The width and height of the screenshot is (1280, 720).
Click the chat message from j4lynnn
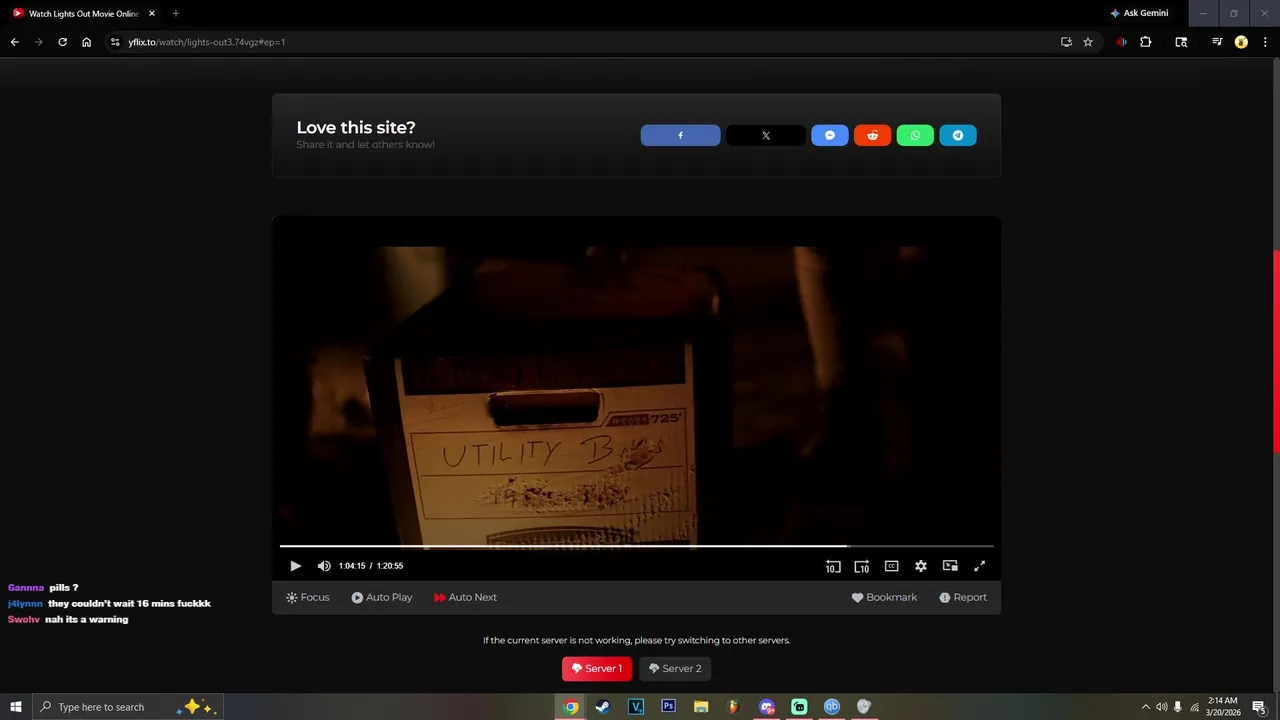pyautogui.click(x=109, y=603)
